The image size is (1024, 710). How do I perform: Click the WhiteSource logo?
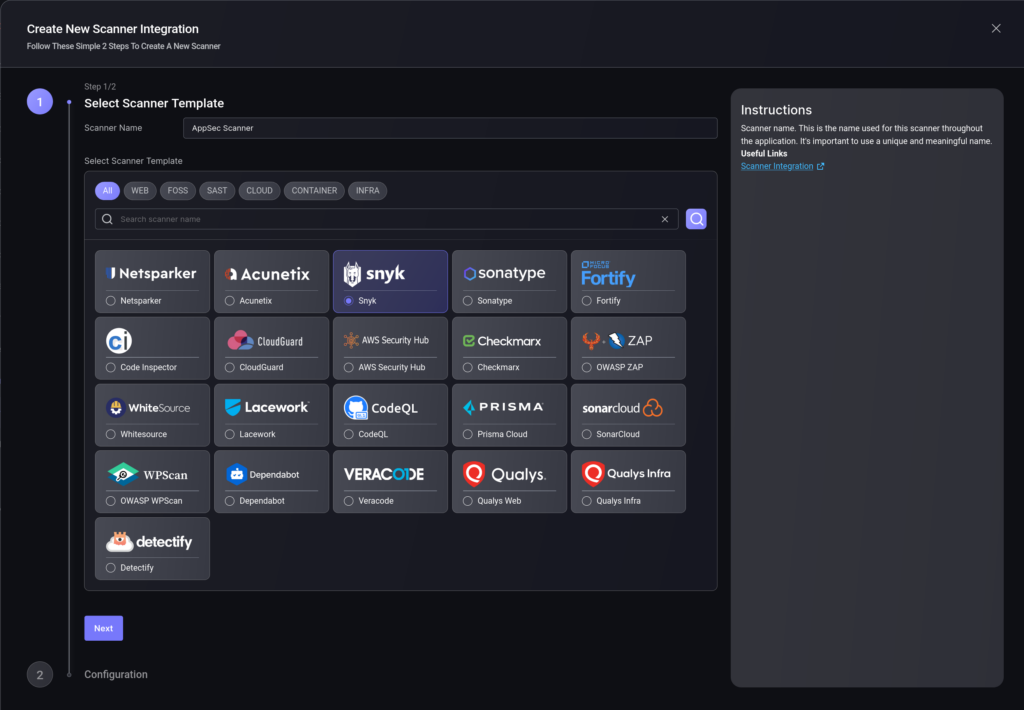coord(148,408)
